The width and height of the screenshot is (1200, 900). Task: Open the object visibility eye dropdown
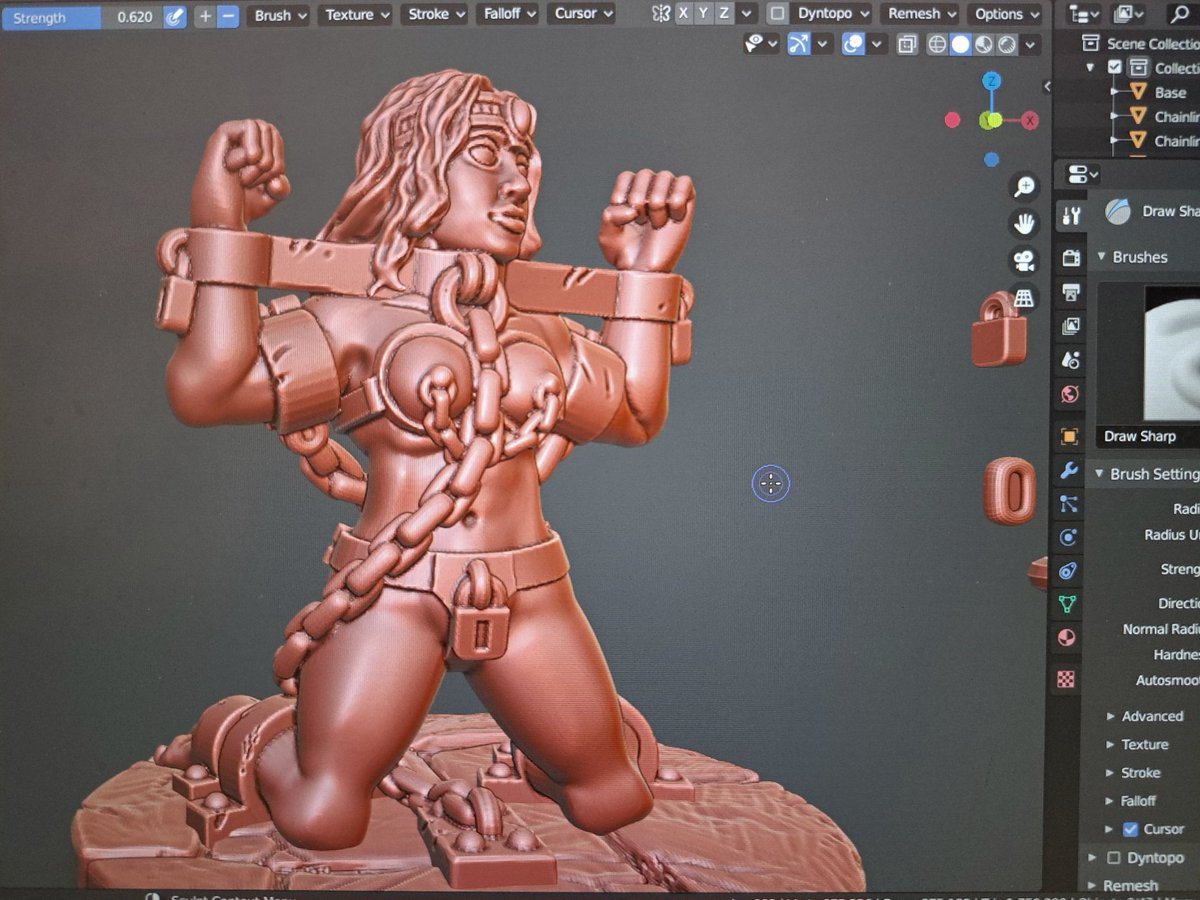(761, 43)
